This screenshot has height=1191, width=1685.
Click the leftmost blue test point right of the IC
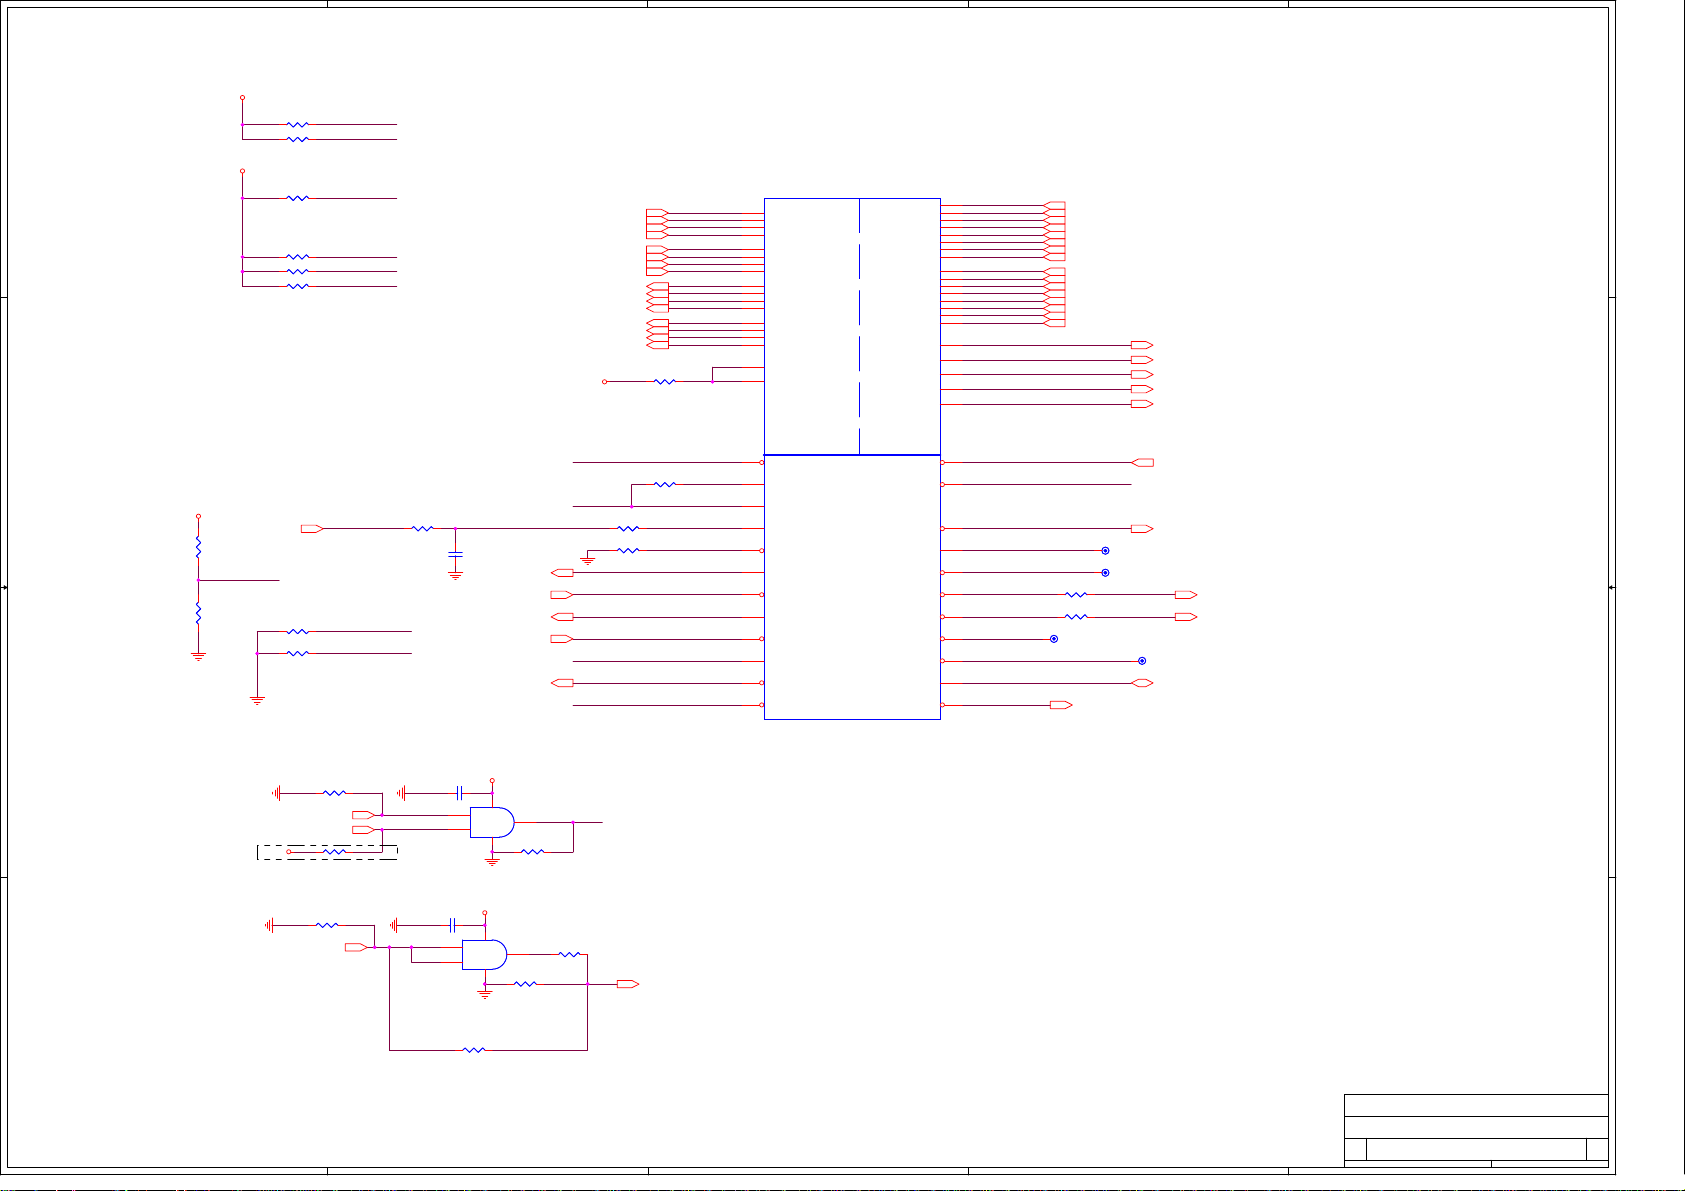(1054, 639)
